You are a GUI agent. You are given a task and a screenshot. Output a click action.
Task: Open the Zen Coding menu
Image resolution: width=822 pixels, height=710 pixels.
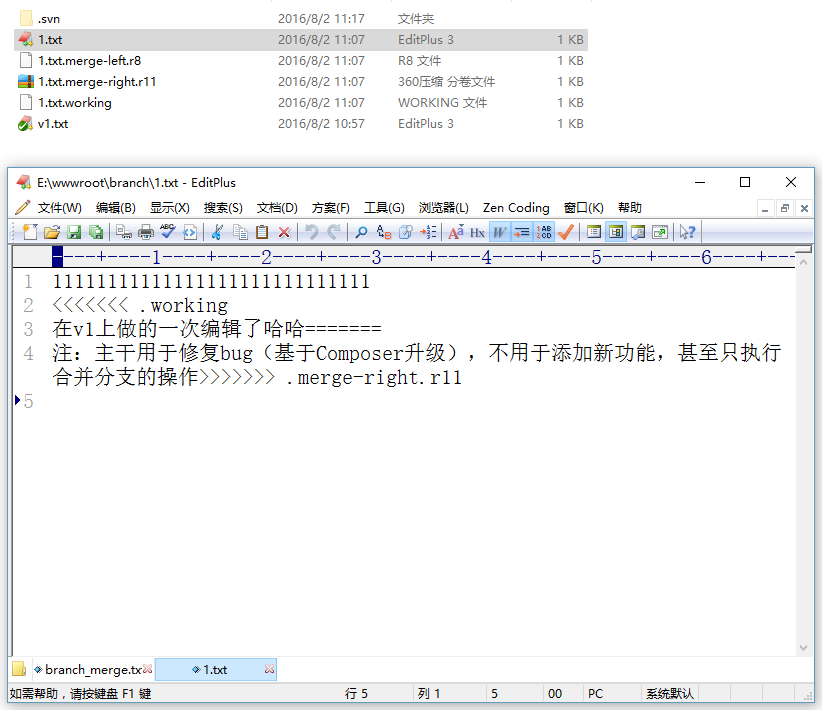tap(516, 208)
